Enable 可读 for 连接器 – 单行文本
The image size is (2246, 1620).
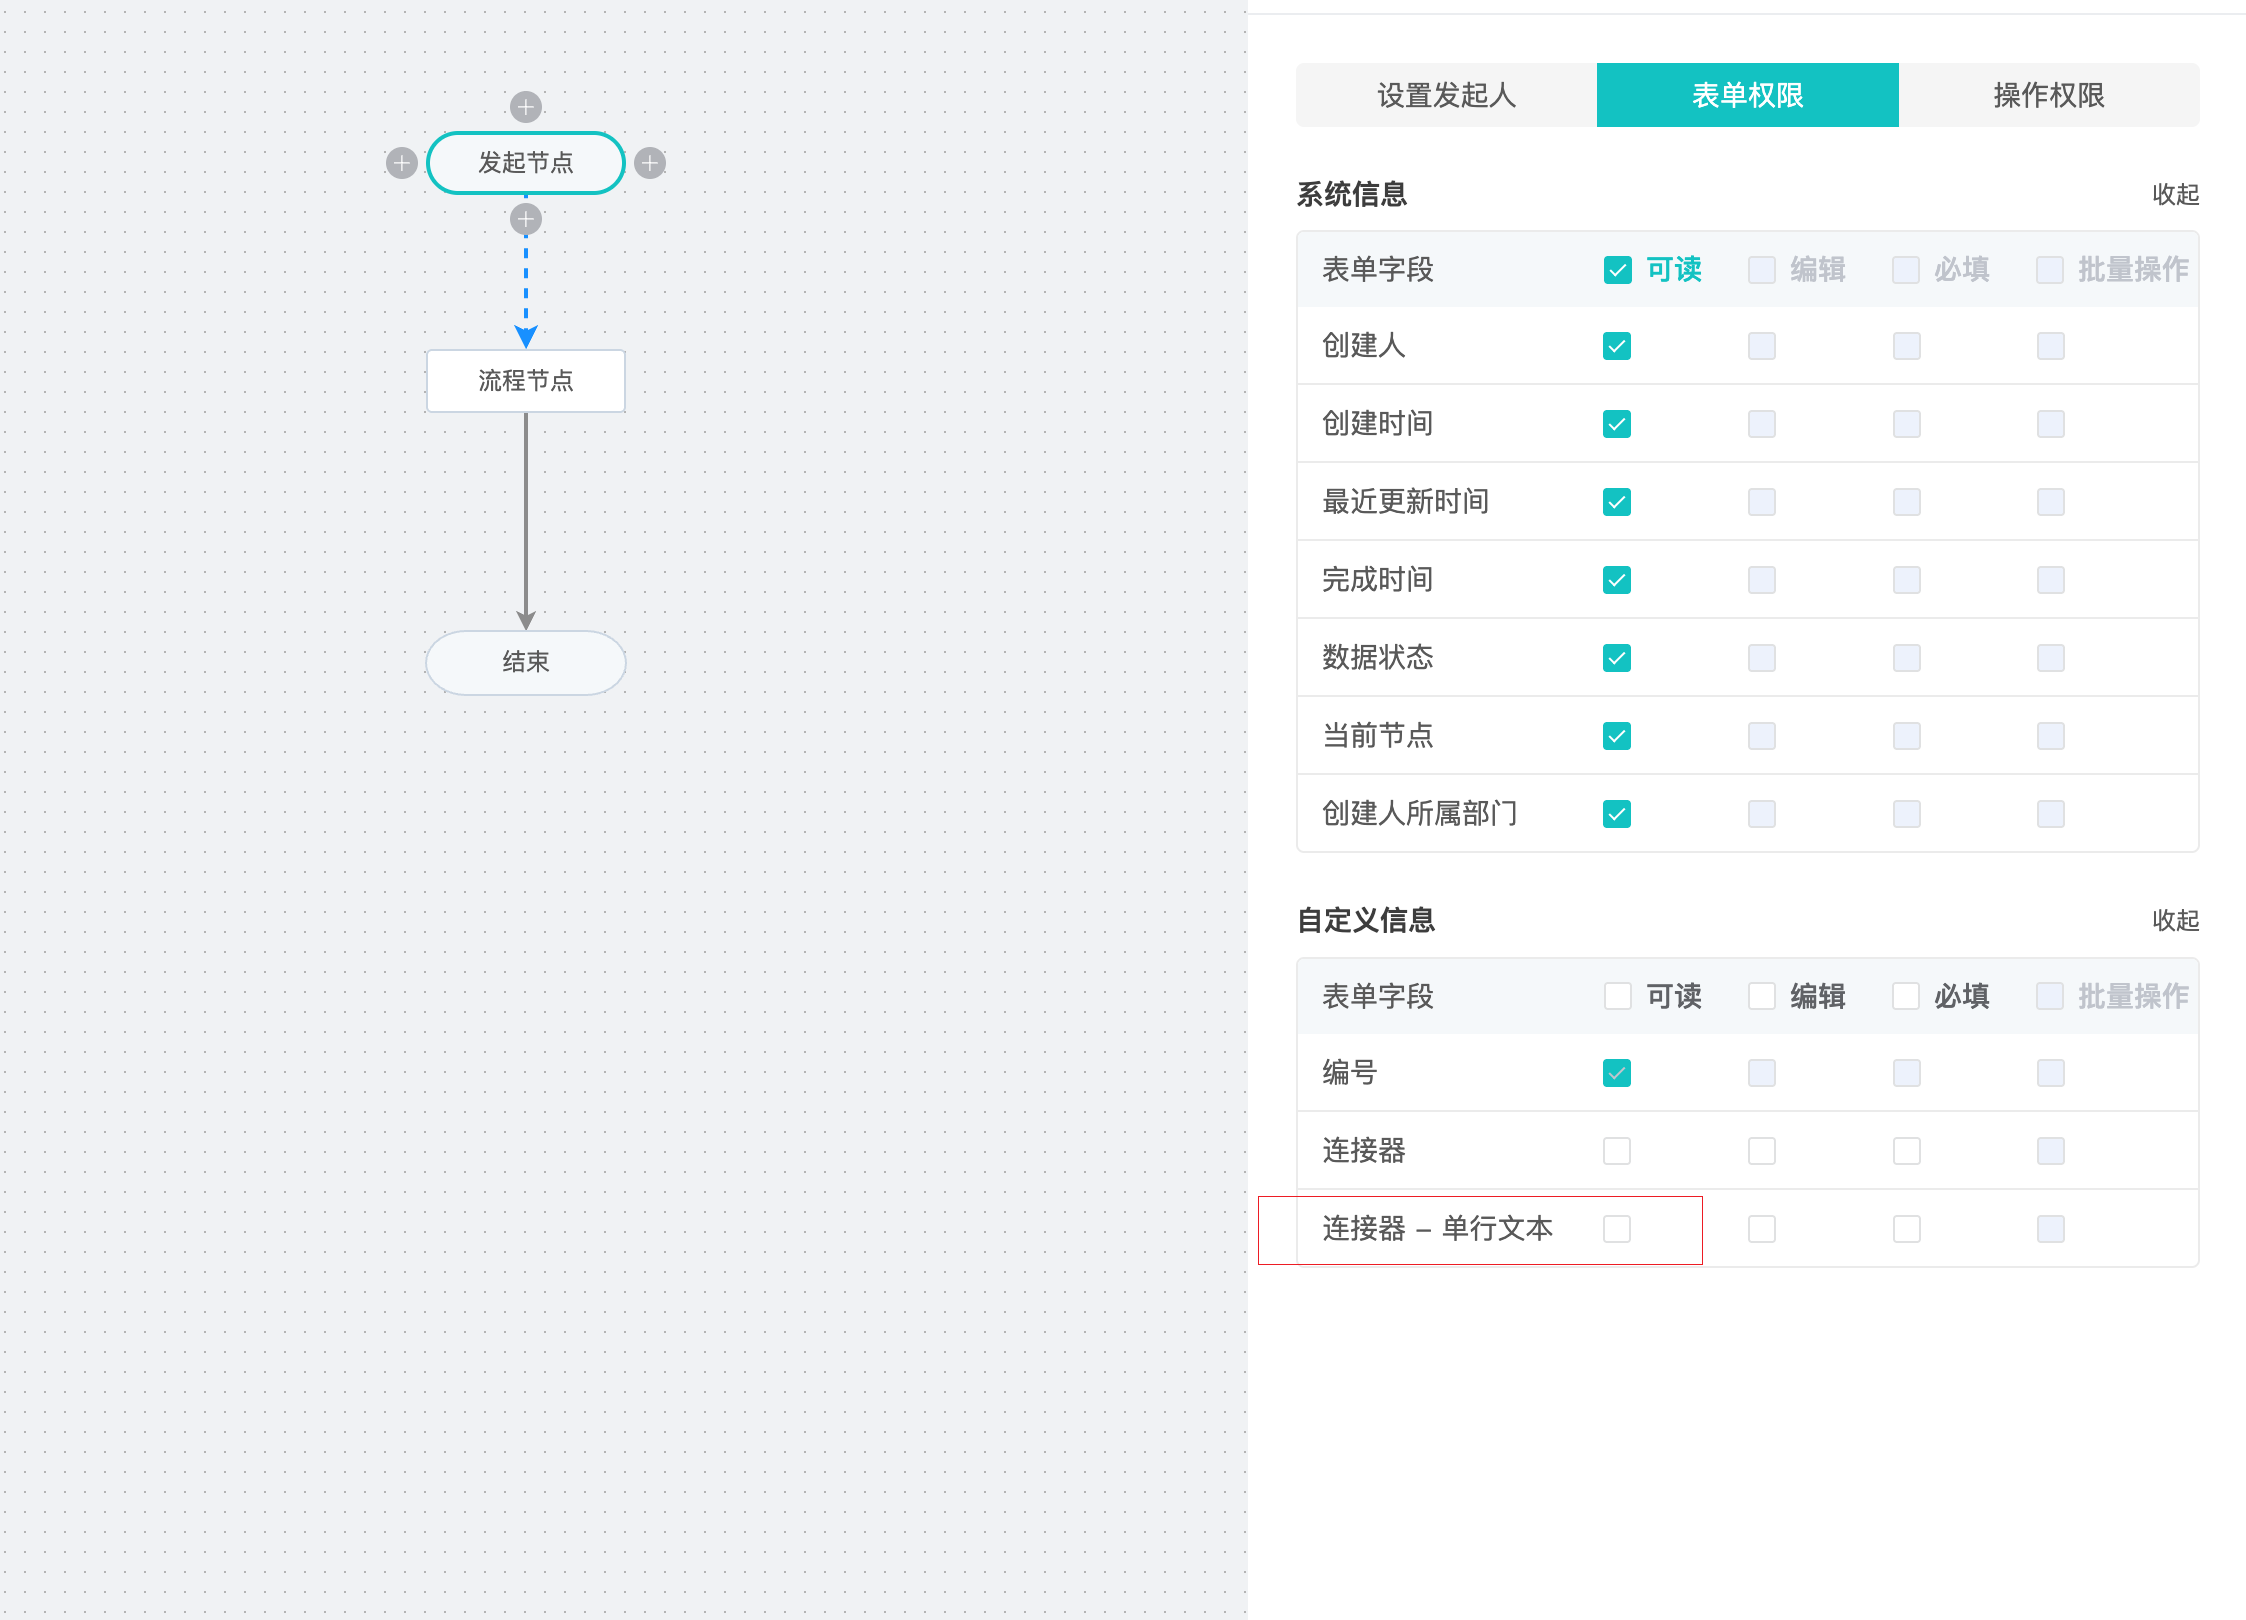click(1617, 1229)
